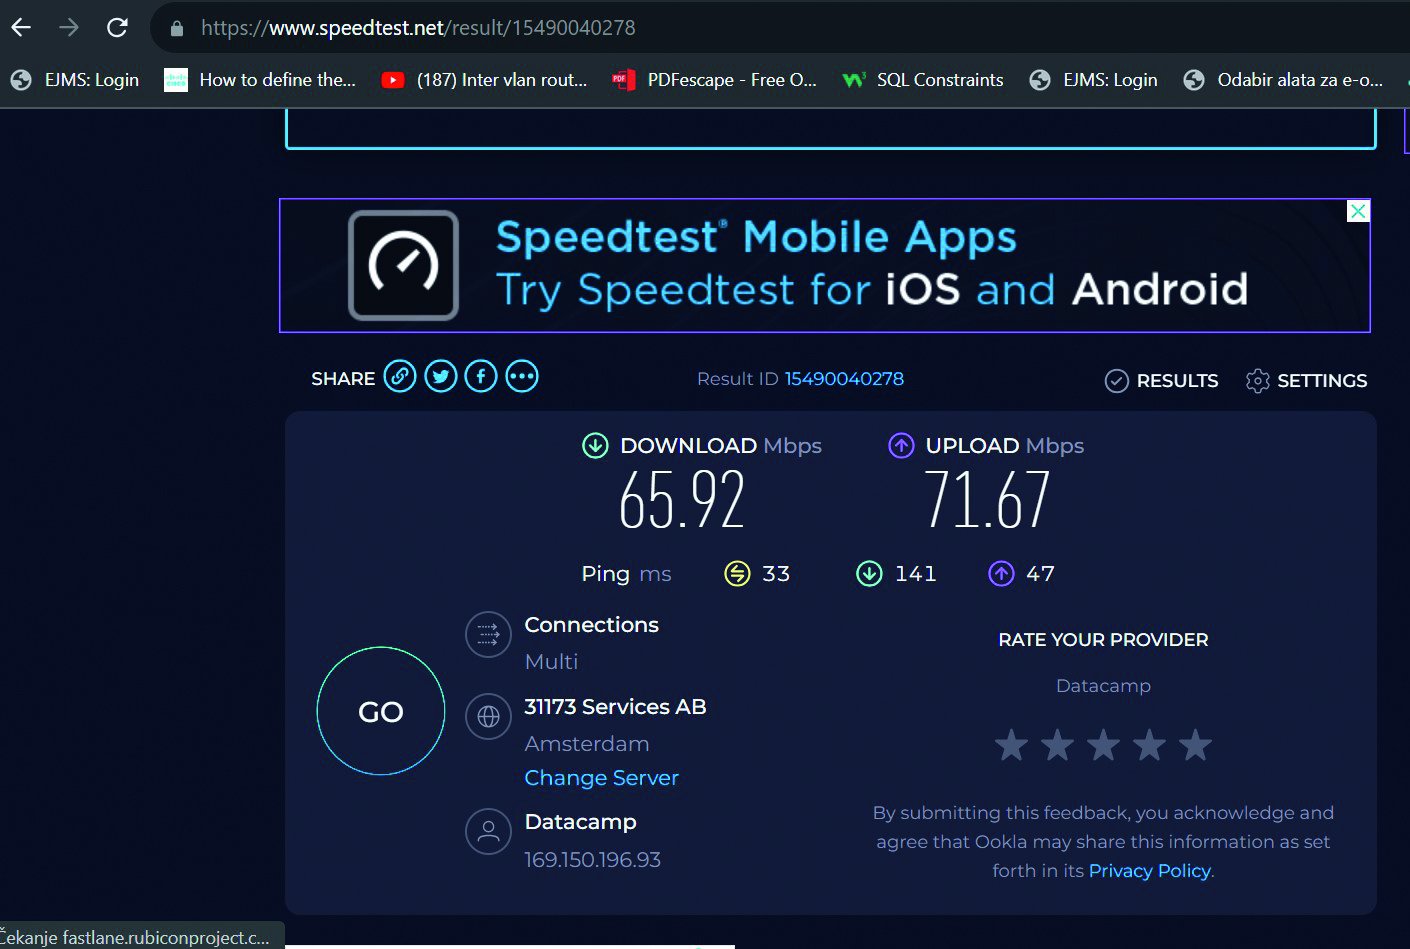Image resolution: width=1410 pixels, height=949 pixels.
Task: Rate provider one star
Action: tap(1011, 744)
